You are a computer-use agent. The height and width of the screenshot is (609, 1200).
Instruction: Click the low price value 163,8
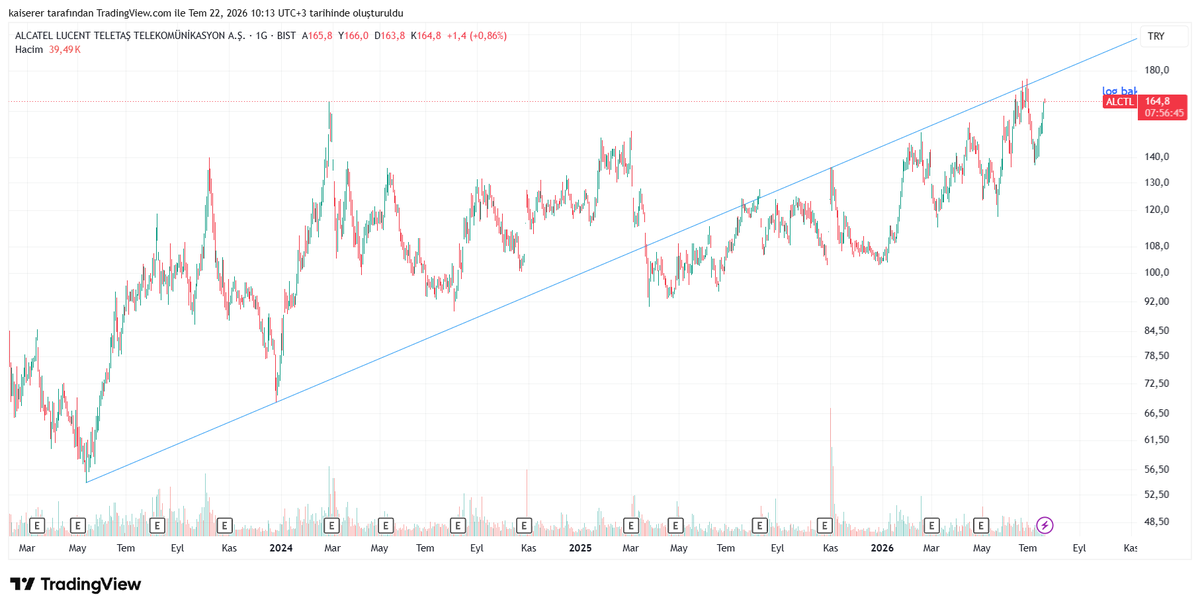[394, 35]
